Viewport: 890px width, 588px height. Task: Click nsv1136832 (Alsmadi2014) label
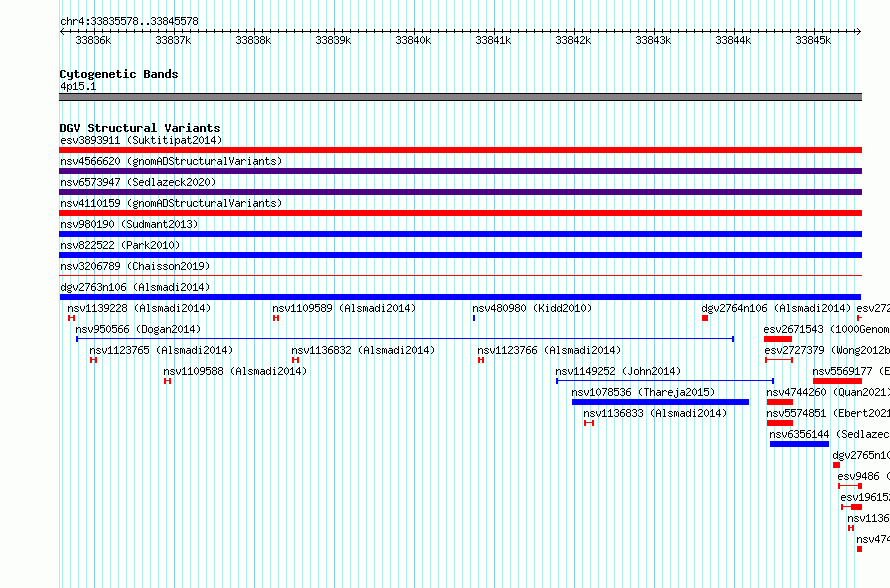point(363,350)
